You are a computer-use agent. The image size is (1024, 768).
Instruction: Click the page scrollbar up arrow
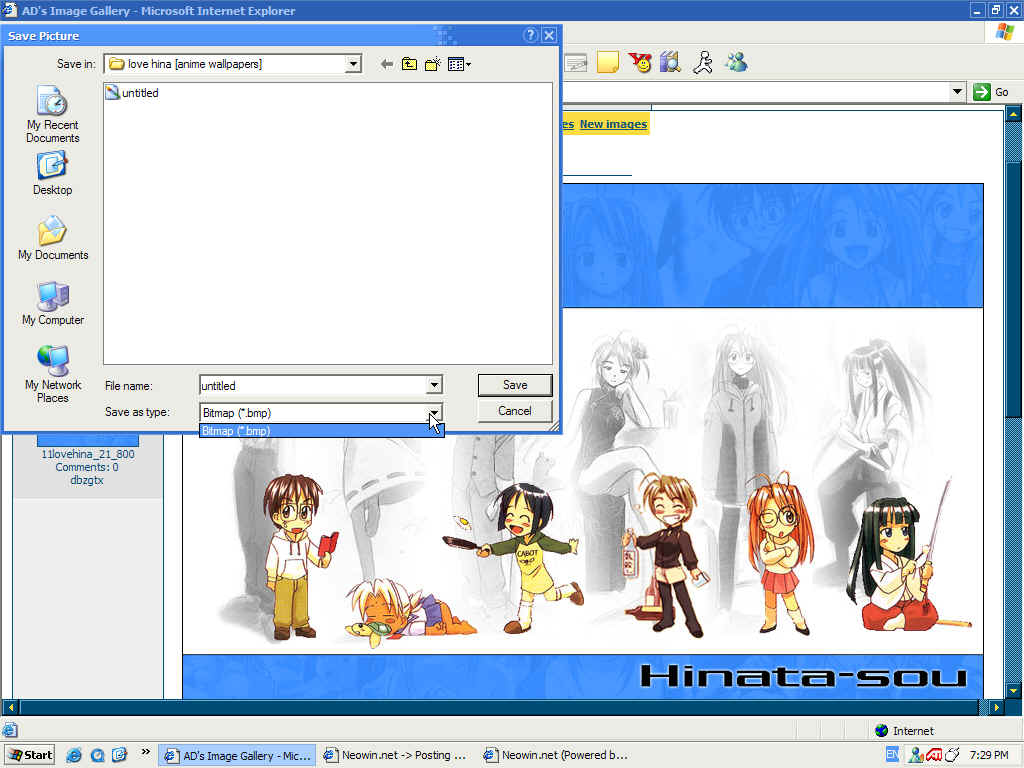[1014, 115]
